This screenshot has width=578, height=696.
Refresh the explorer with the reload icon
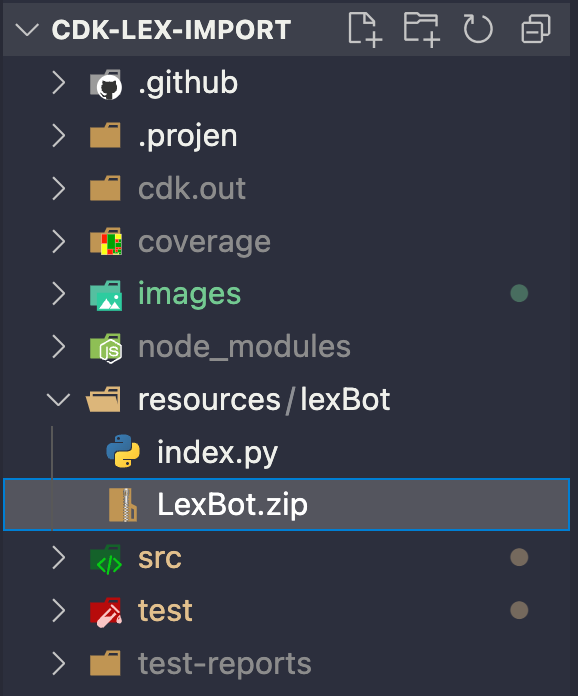(478, 29)
